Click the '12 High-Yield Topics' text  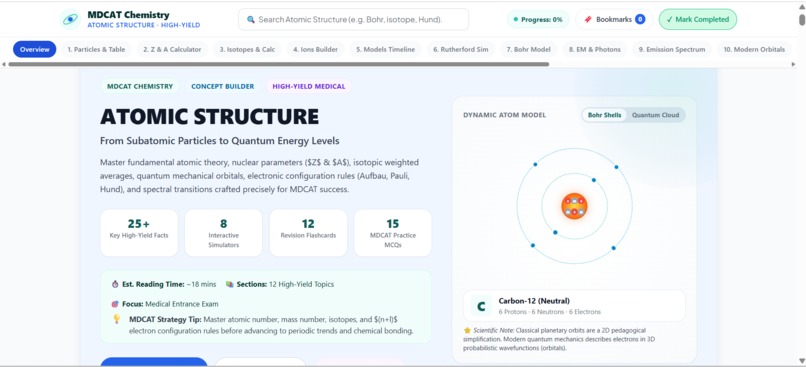pos(301,284)
